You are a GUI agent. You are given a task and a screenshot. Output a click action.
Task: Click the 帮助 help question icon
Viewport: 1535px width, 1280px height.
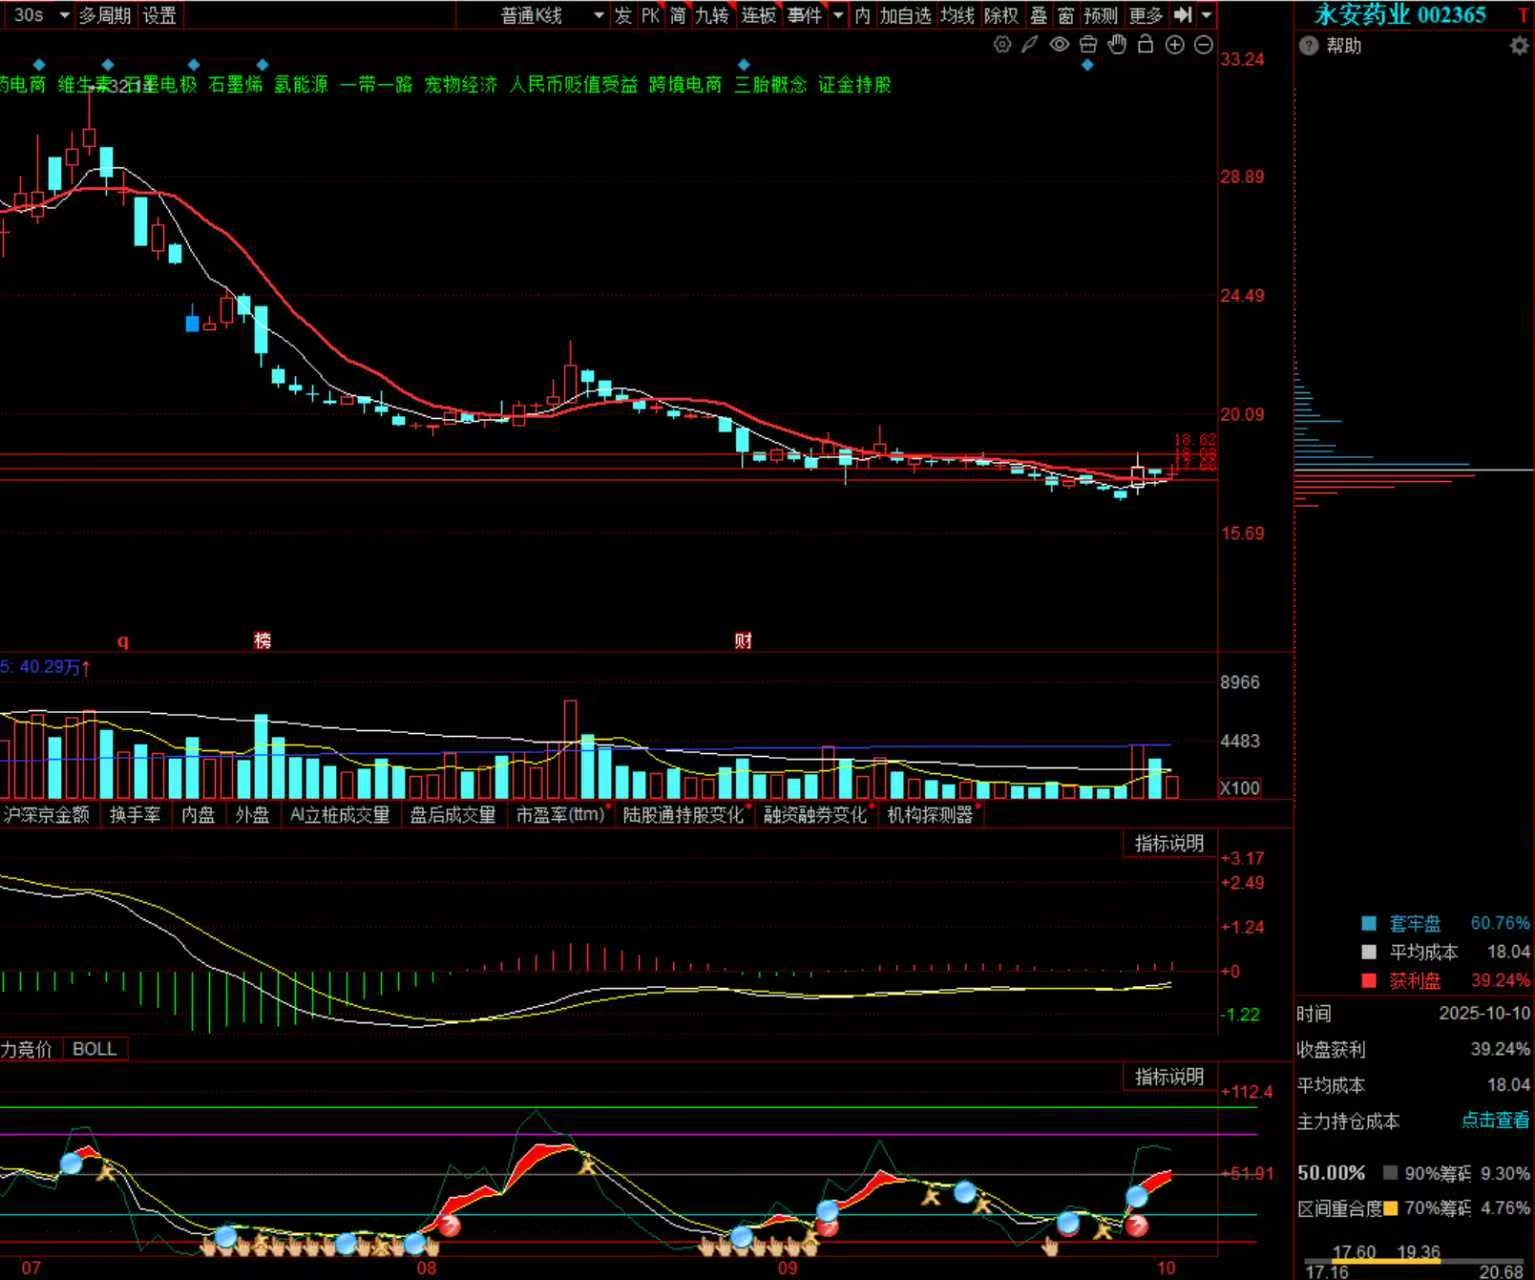click(x=1308, y=46)
